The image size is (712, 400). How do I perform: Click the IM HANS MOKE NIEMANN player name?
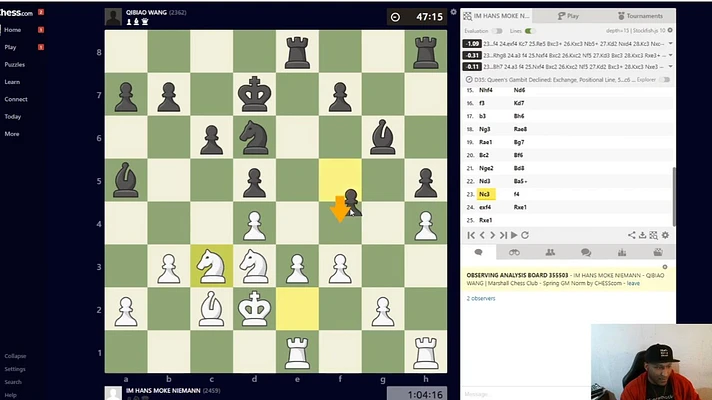(163, 390)
